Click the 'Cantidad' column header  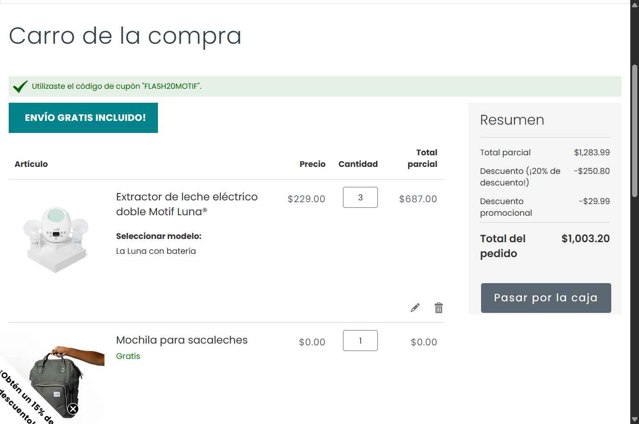point(358,164)
